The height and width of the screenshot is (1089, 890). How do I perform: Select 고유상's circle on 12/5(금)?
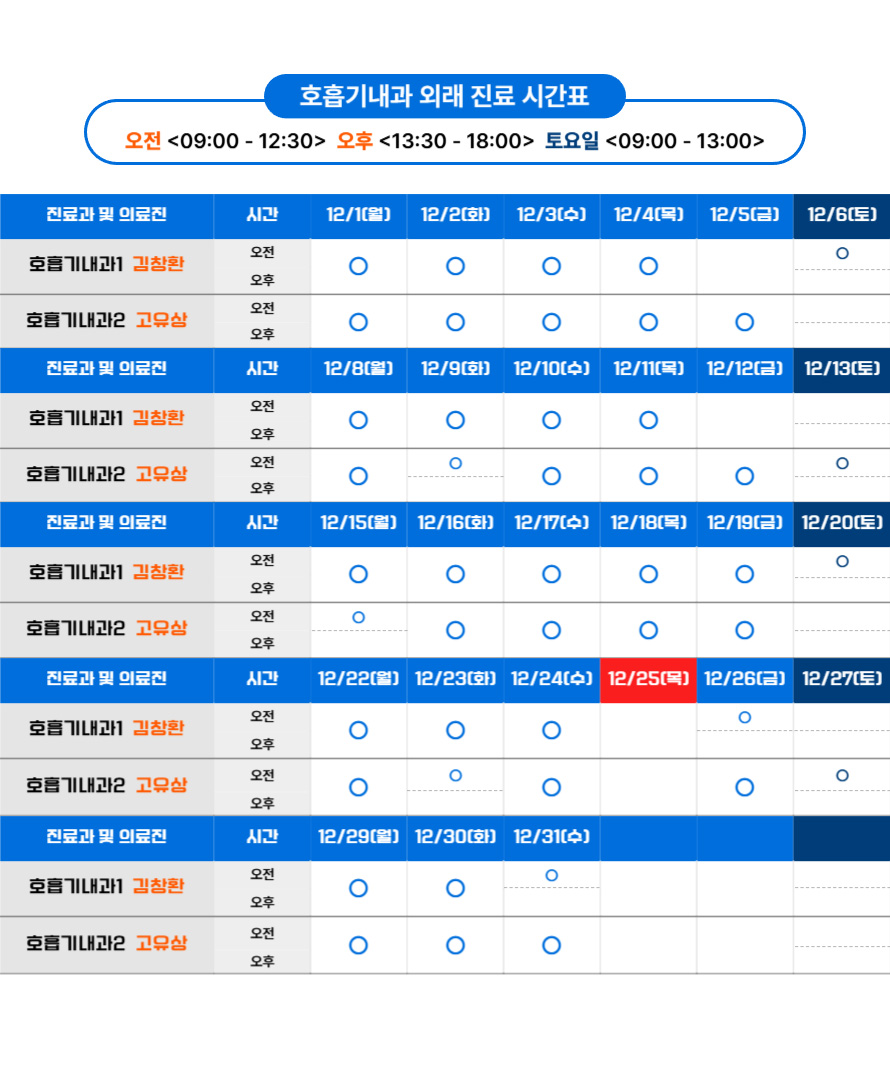click(744, 322)
